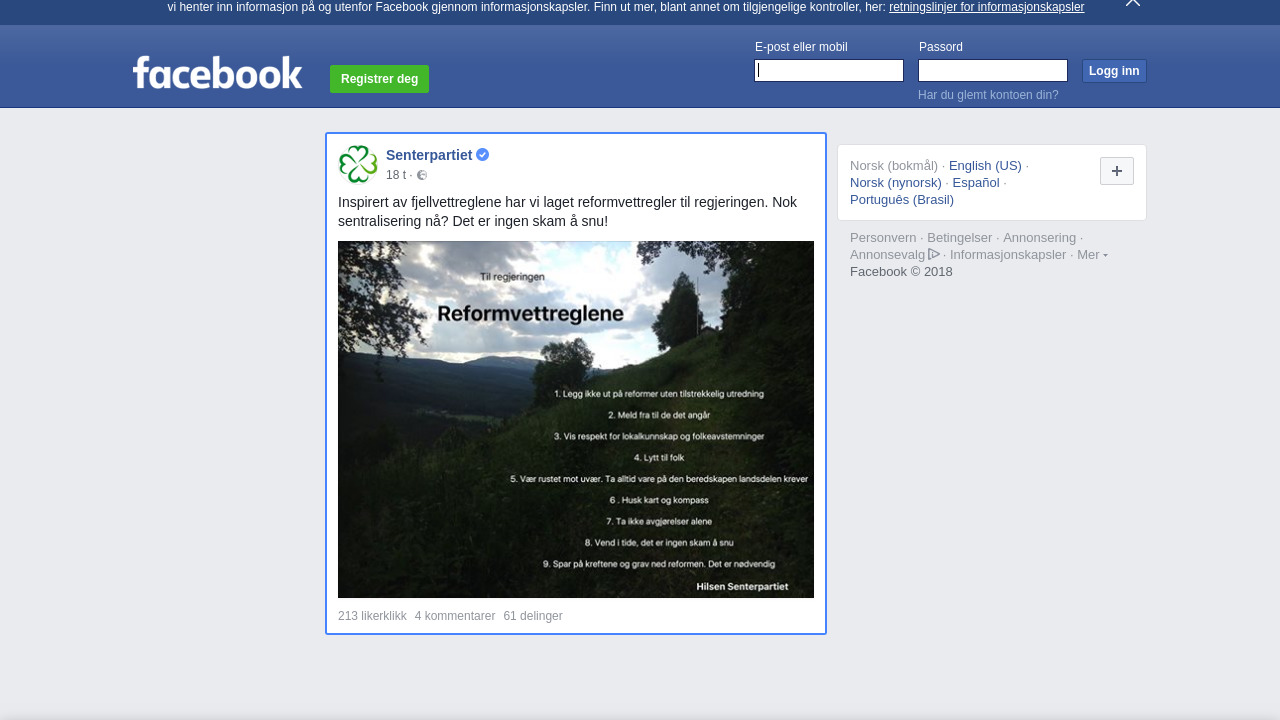
Task: Switch language to English (US)
Action: point(985,166)
